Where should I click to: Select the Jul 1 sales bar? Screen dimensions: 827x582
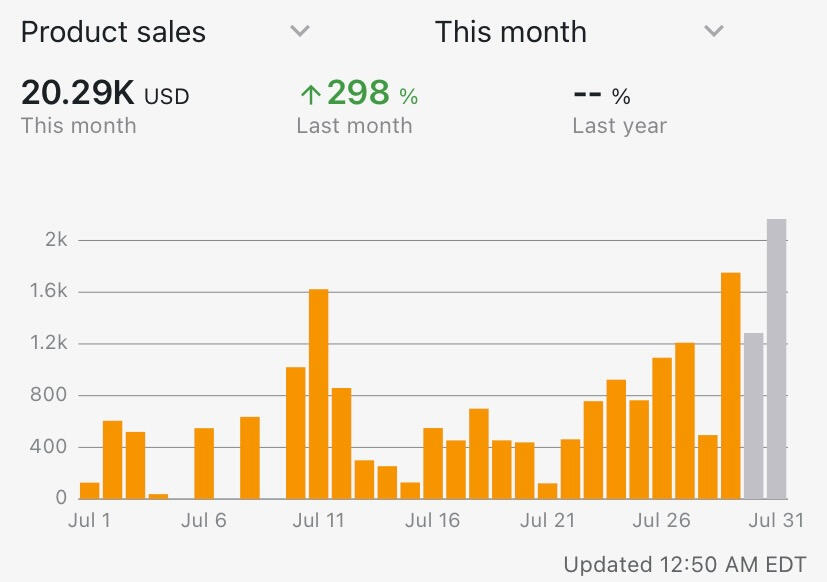90,490
